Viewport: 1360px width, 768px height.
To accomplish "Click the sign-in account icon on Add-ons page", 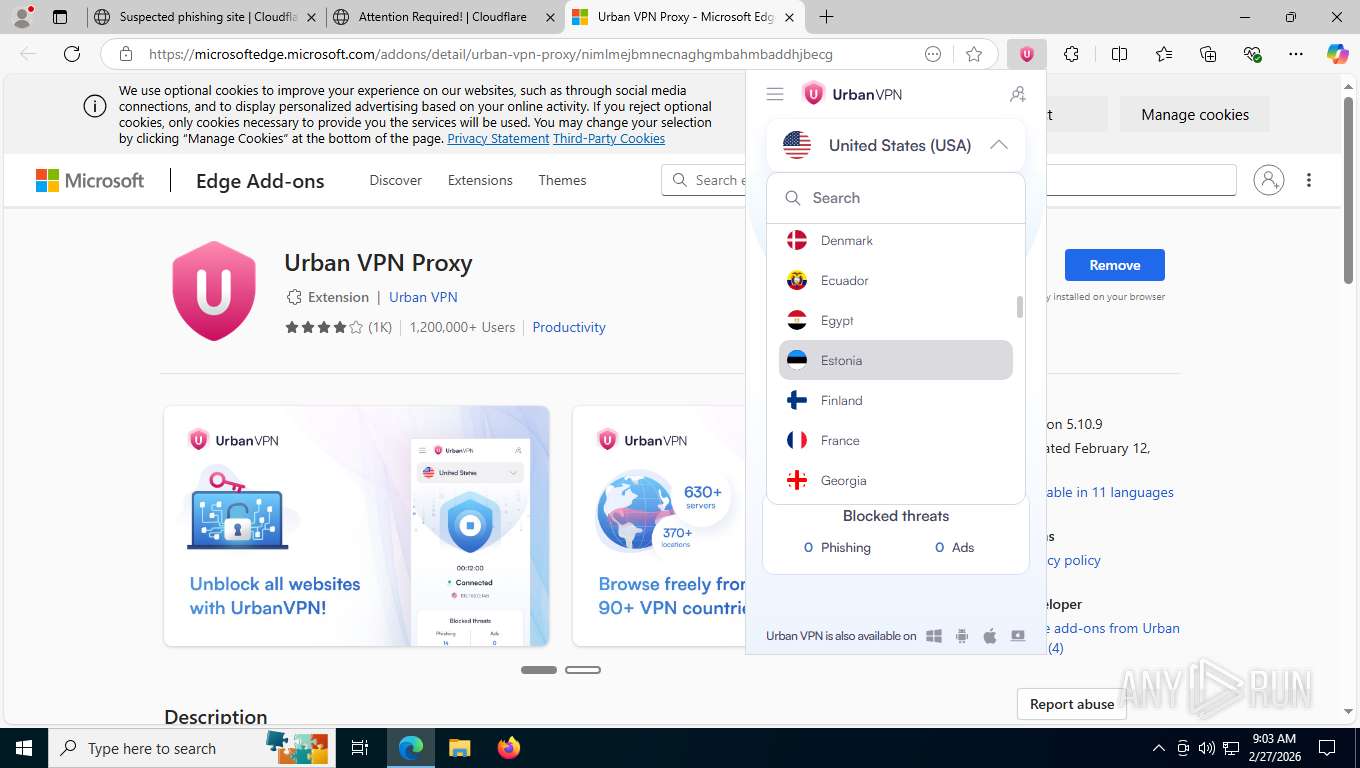I will tap(1268, 180).
